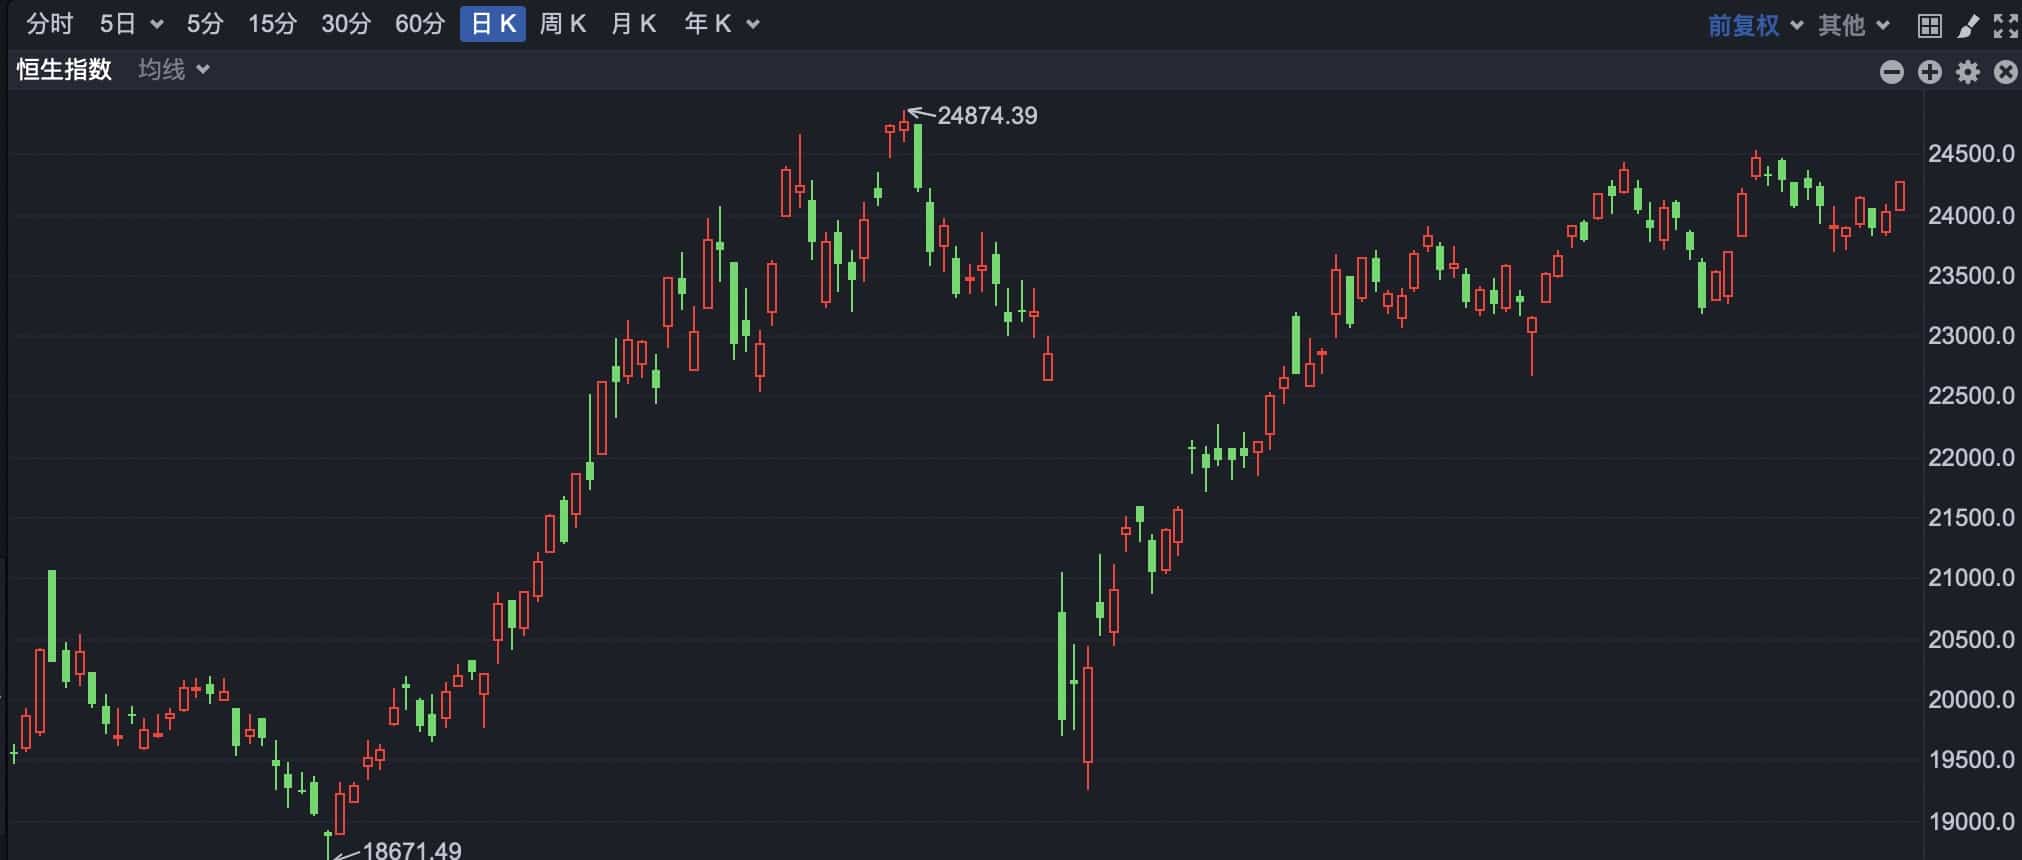
Task: Close the 恒生指数 chart panel
Action: (2005, 72)
